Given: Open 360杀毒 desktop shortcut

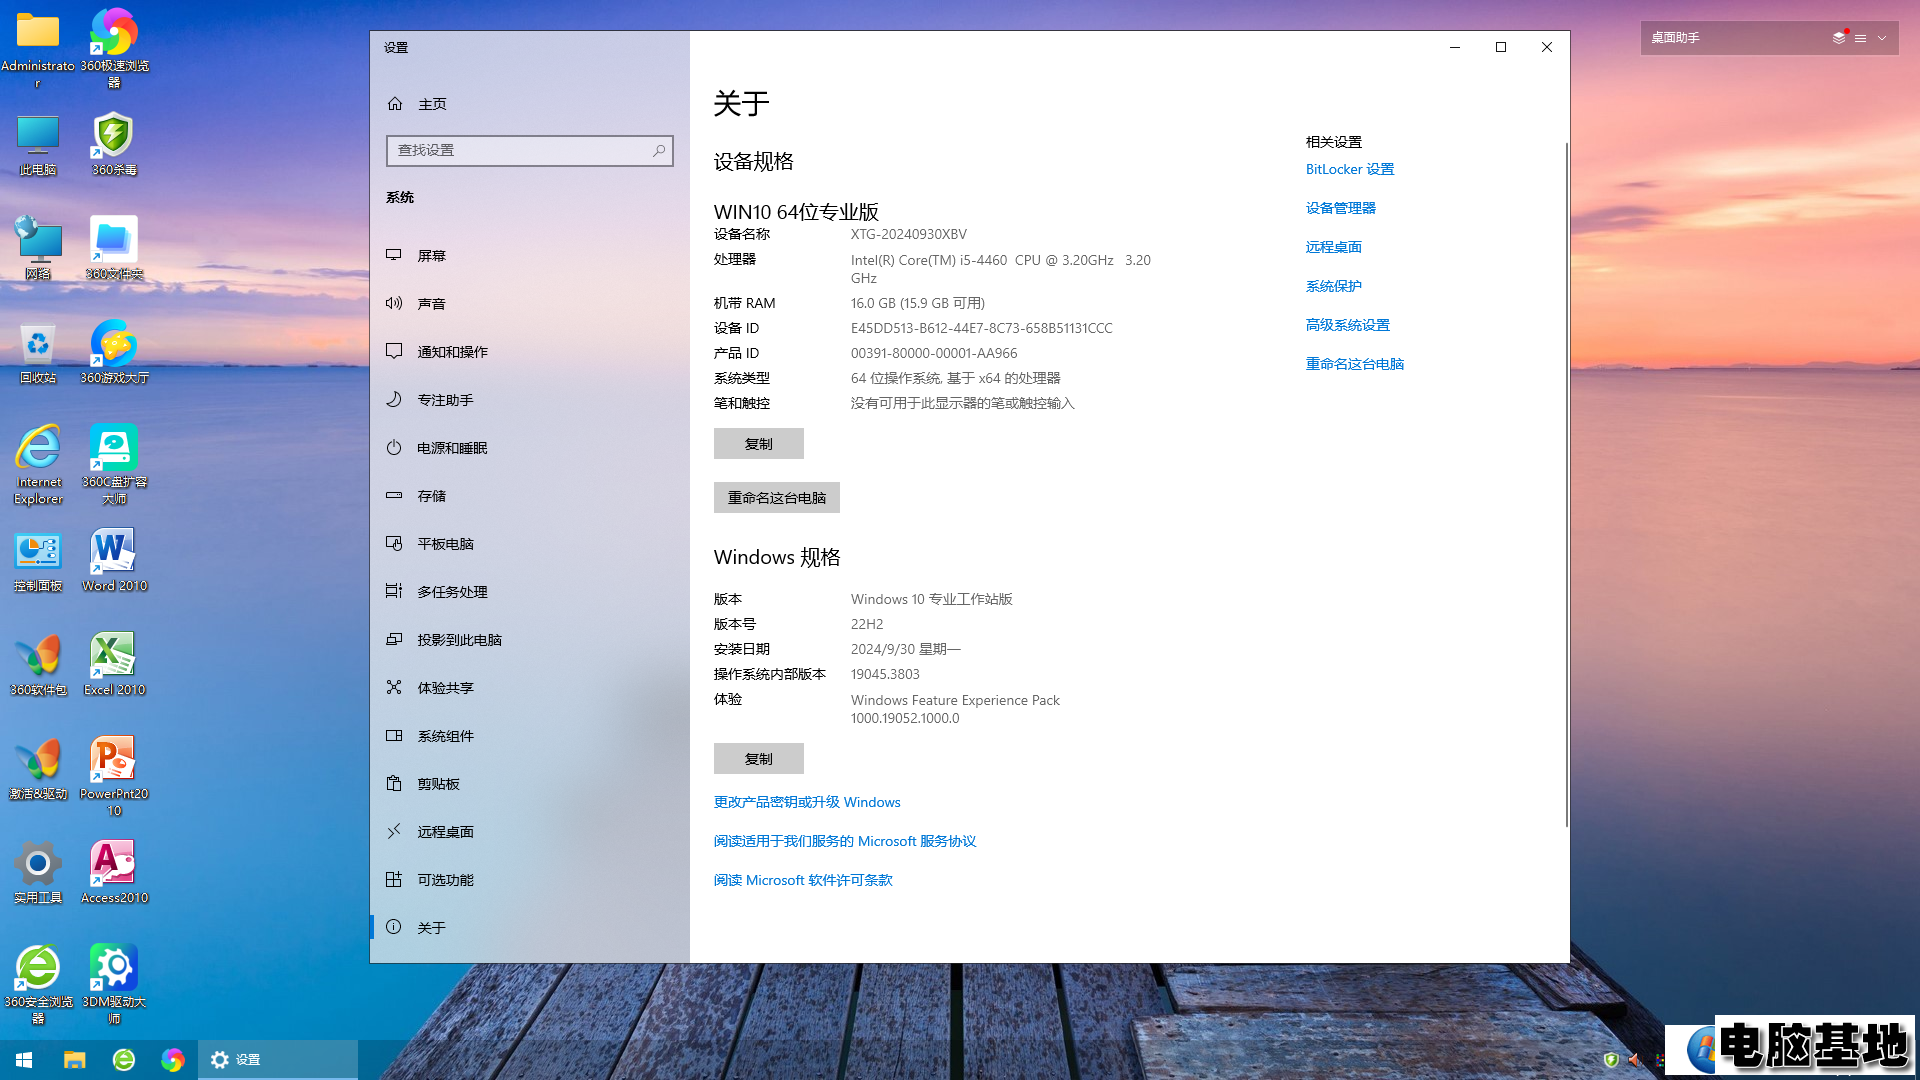Looking at the screenshot, I should (x=114, y=145).
